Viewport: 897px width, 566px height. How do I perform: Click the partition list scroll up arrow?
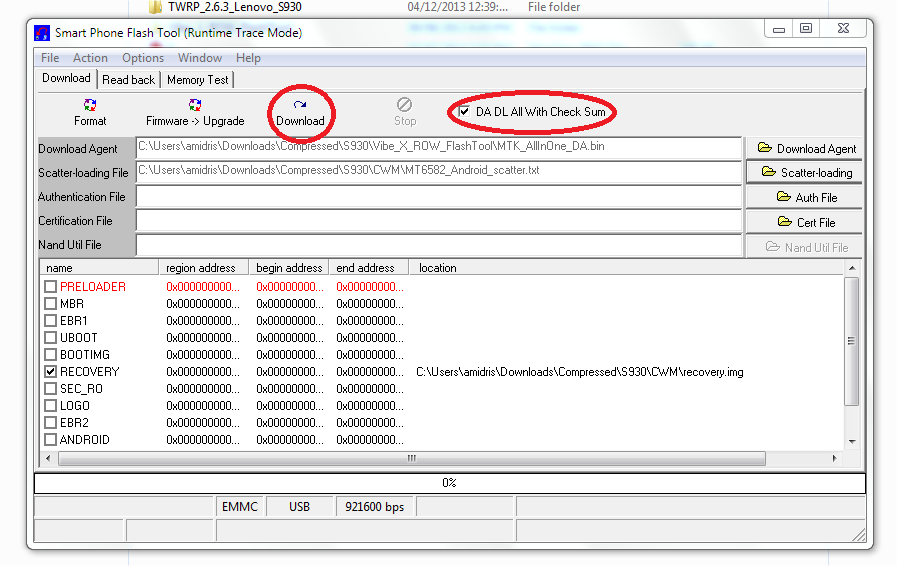pyautogui.click(x=852, y=268)
